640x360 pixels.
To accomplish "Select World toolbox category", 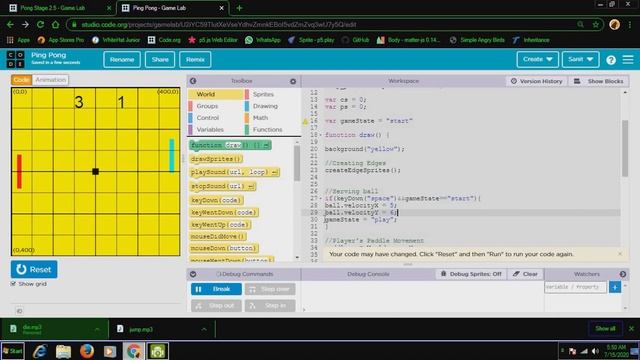I will (x=215, y=94).
